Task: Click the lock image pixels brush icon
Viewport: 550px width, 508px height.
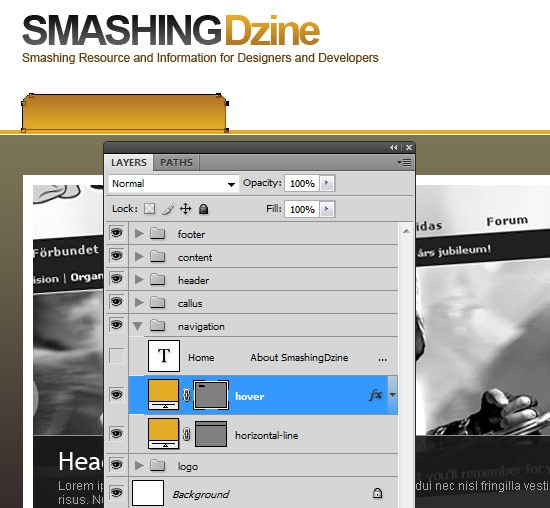Action: coord(168,209)
